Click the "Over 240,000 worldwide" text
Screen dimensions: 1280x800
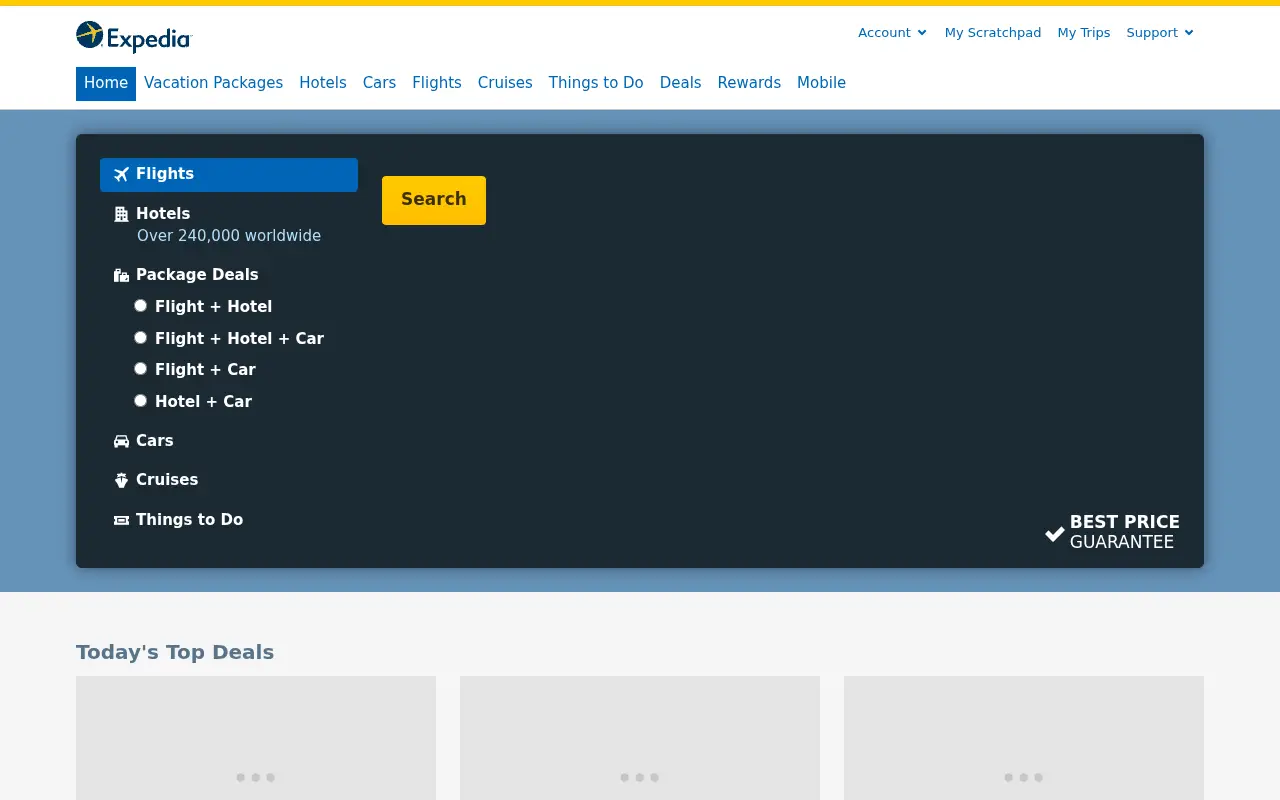tap(229, 236)
